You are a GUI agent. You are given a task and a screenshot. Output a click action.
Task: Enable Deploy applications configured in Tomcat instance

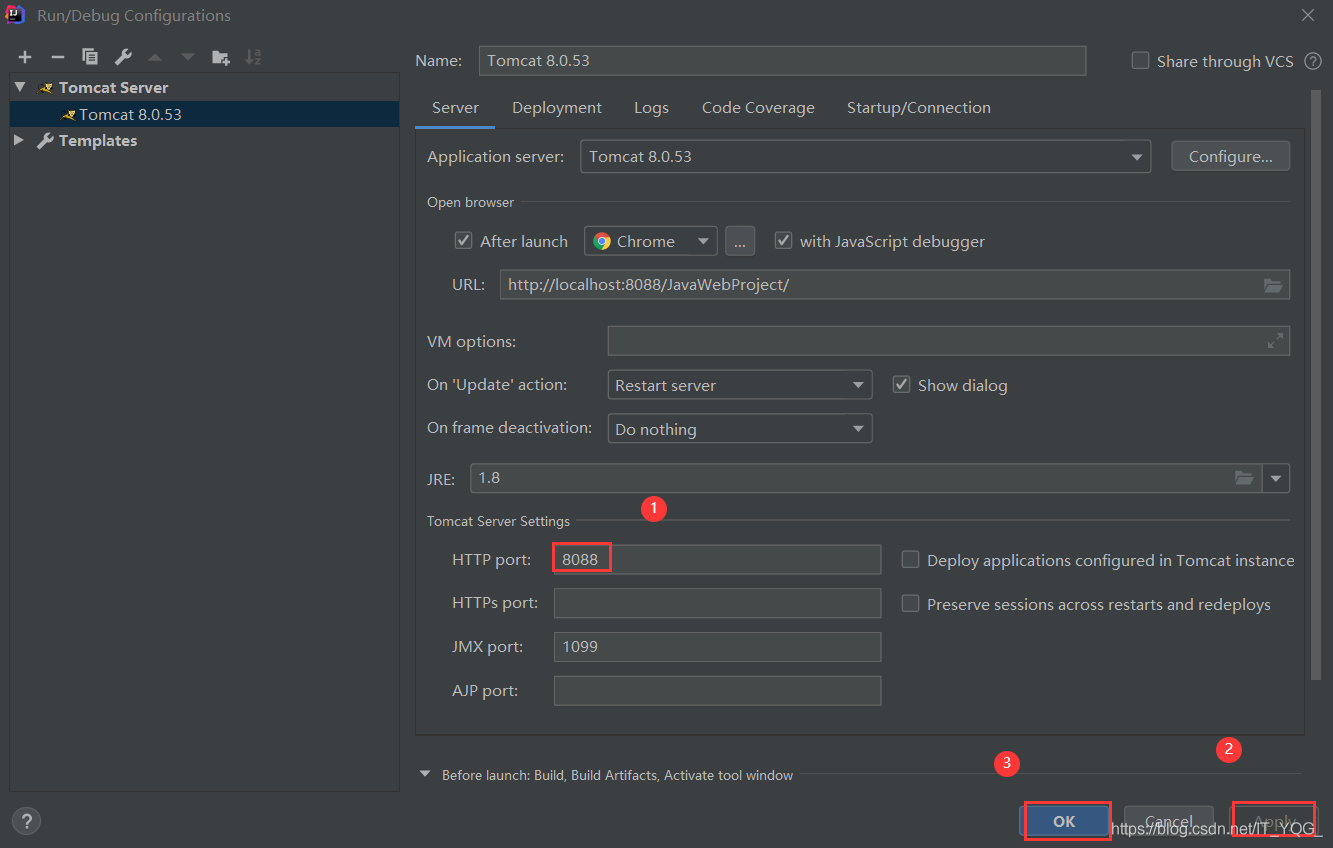click(x=910, y=560)
